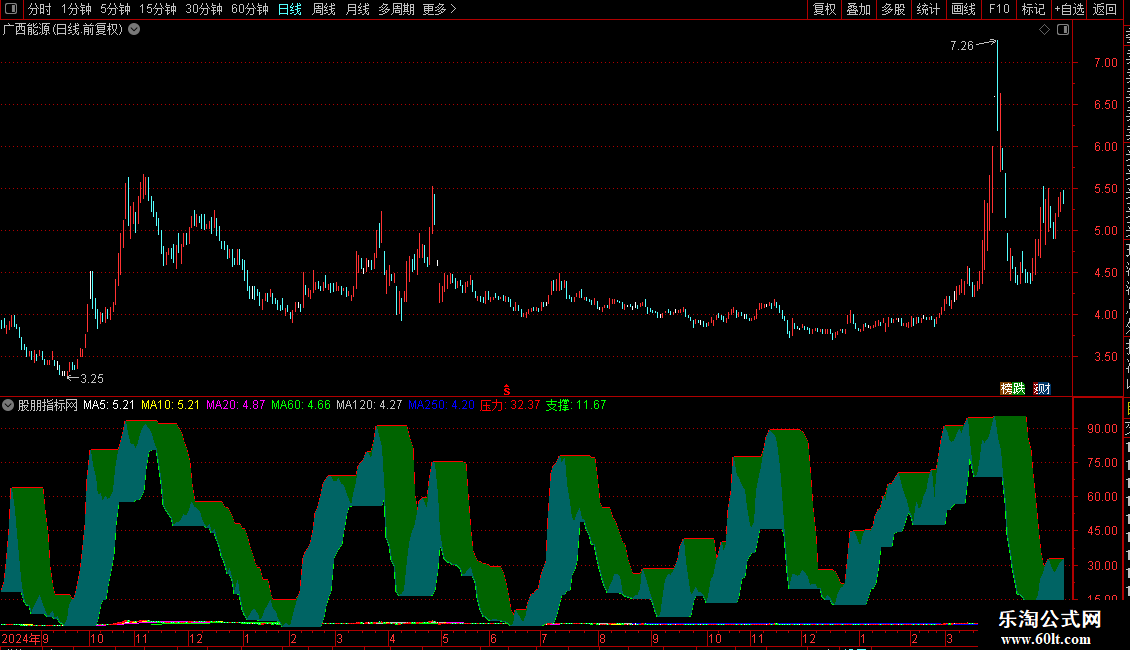Click the MA10: 5.21 value
This screenshot has width=1130, height=650.
[x=170, y=405]
